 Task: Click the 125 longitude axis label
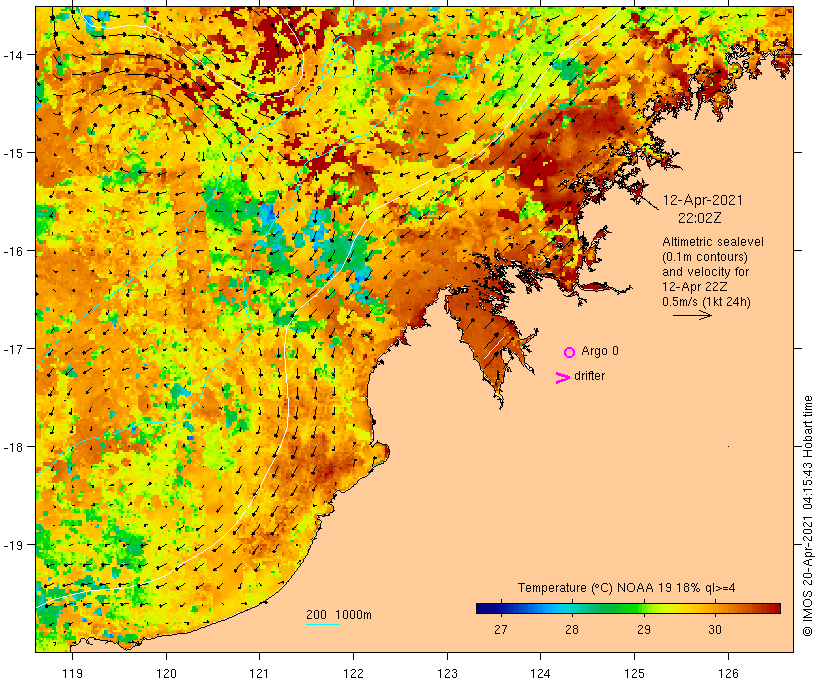[634, 673]
